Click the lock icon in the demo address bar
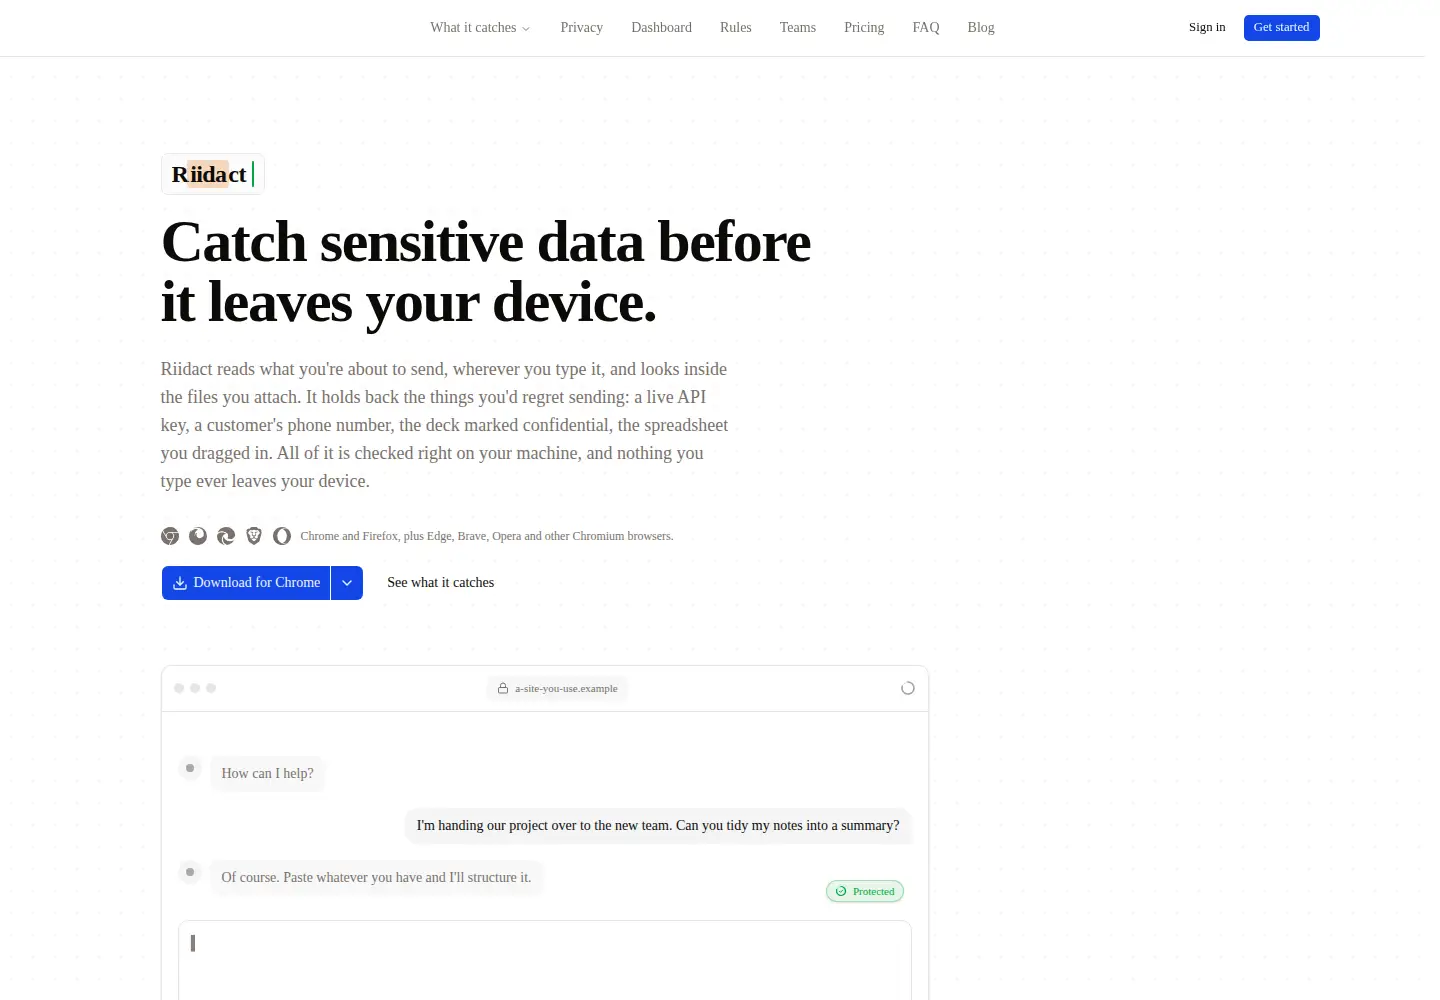 [503, 688]
